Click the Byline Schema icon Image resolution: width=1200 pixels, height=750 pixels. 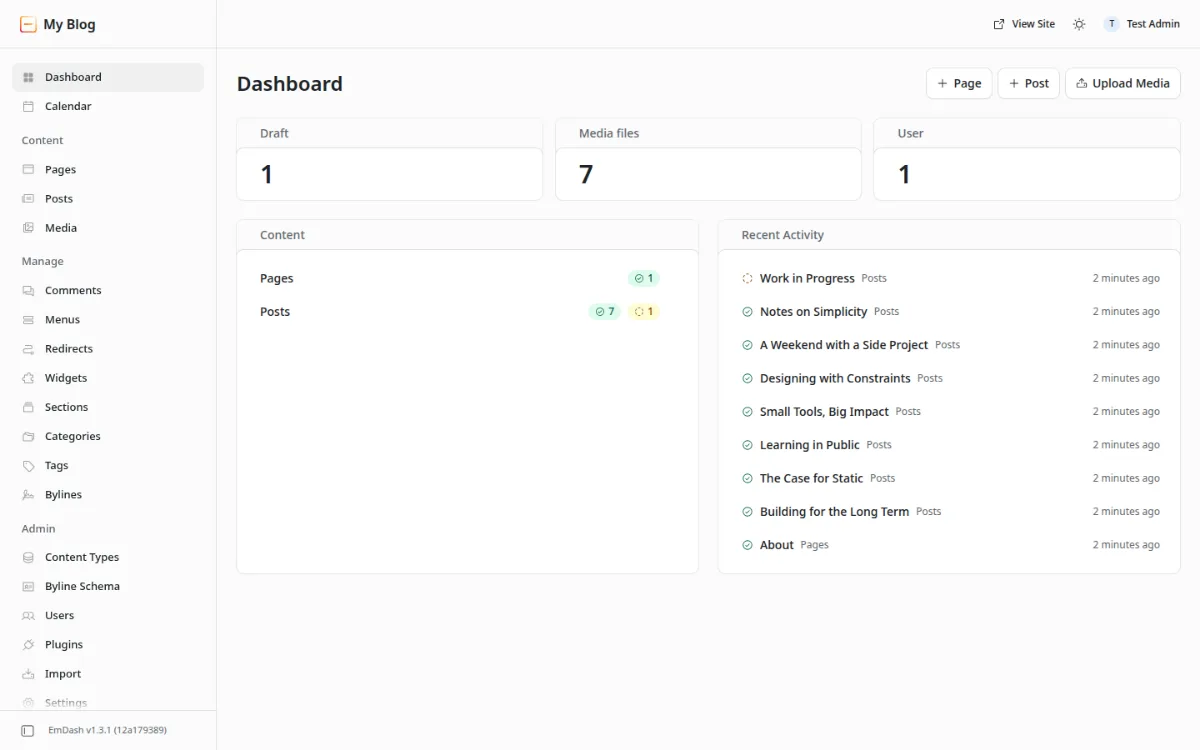[x=28, y=586]
